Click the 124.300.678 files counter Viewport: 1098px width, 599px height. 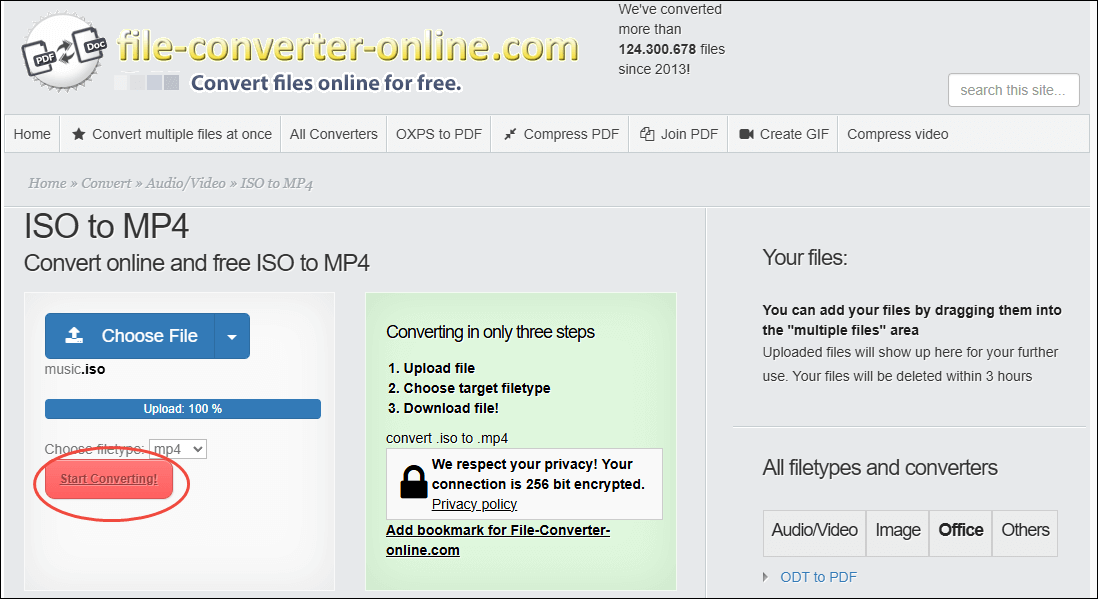672,50
